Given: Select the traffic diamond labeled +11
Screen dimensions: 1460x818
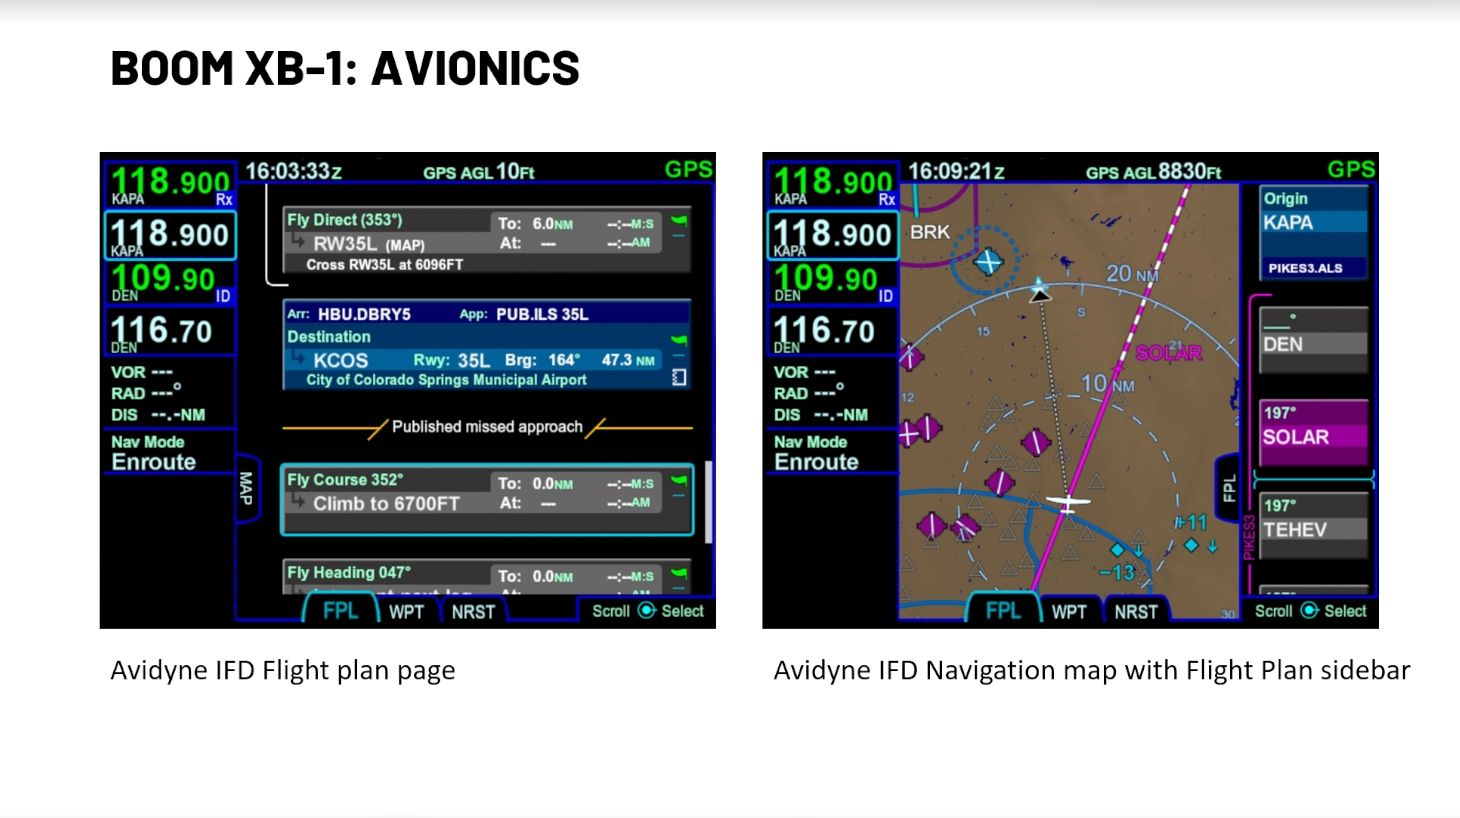Looking at the screenshot, I should click(x=1191, y=544).
